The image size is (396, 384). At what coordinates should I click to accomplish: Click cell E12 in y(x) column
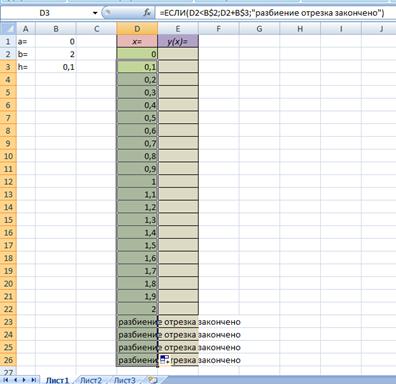pos(178,182)
